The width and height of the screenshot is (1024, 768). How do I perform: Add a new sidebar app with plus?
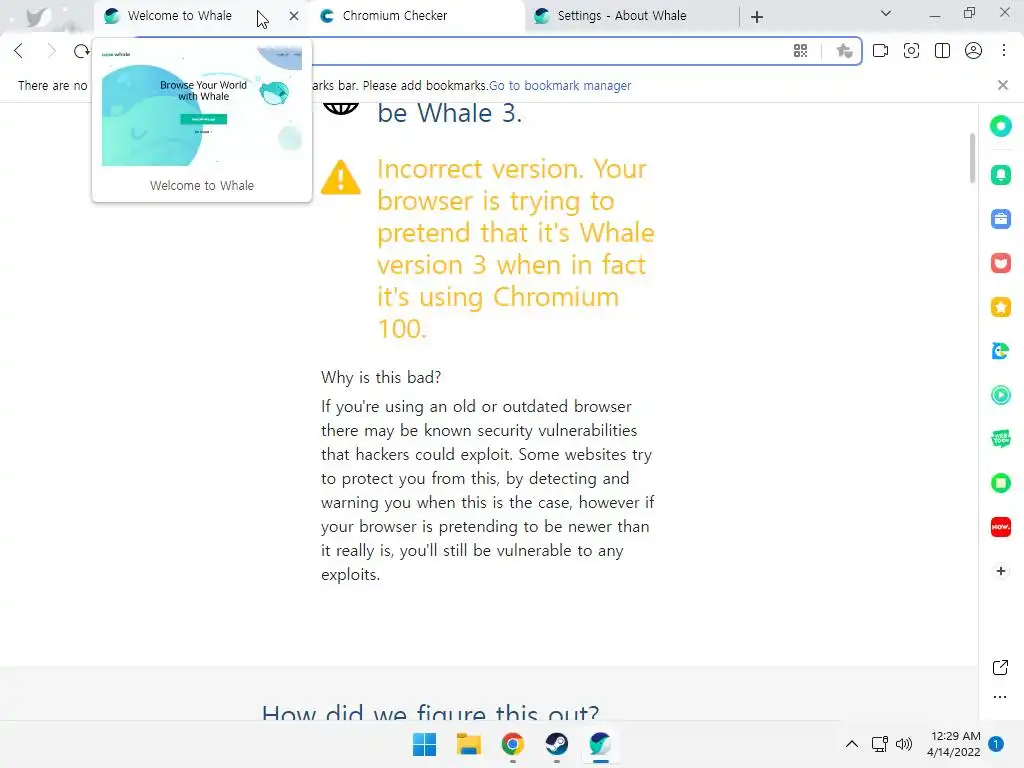(x=1000, y=571)
